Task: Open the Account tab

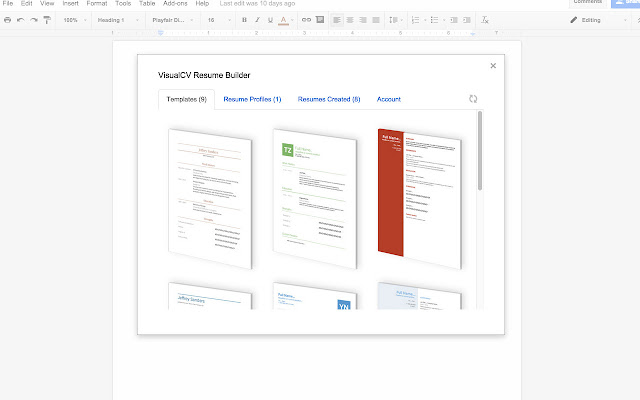Action: (389, 99)
